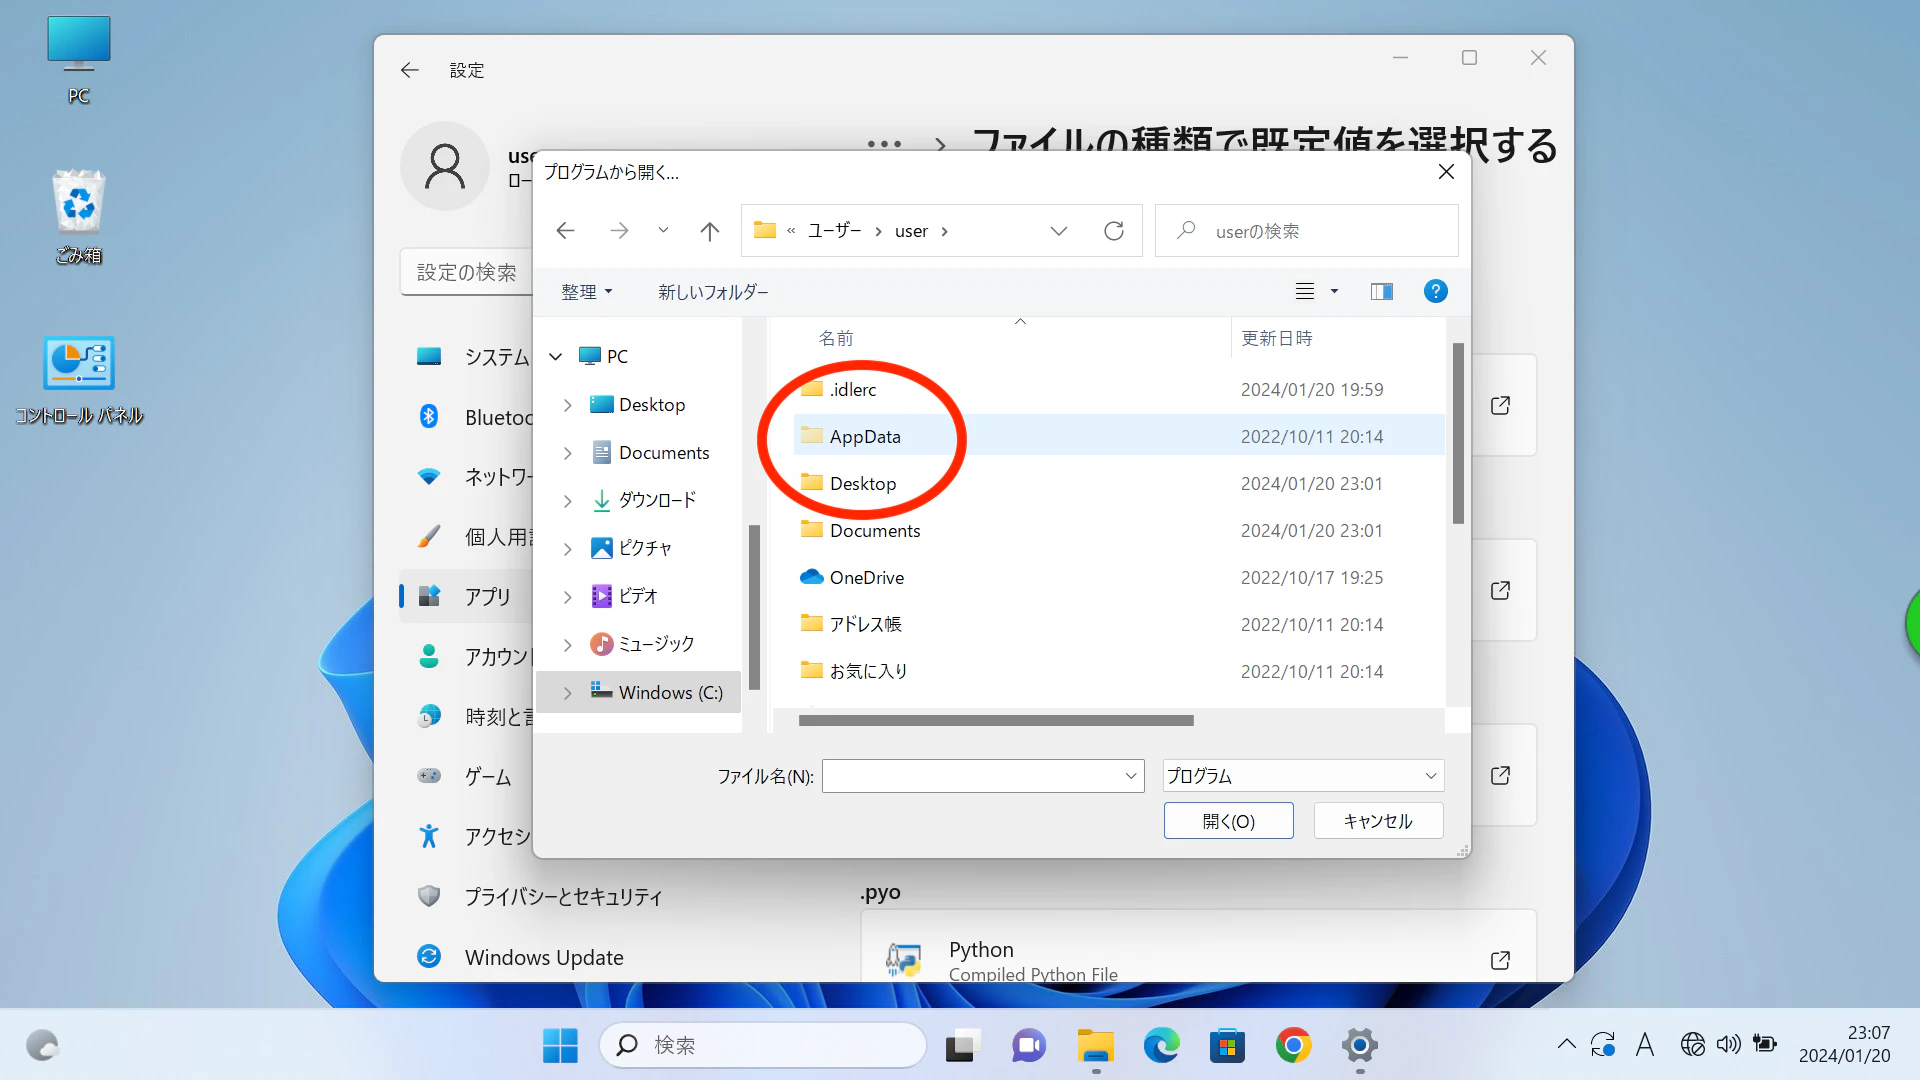Go back in the open dialog
This screenshot has width=1920, height=1080.
[565, 231]
